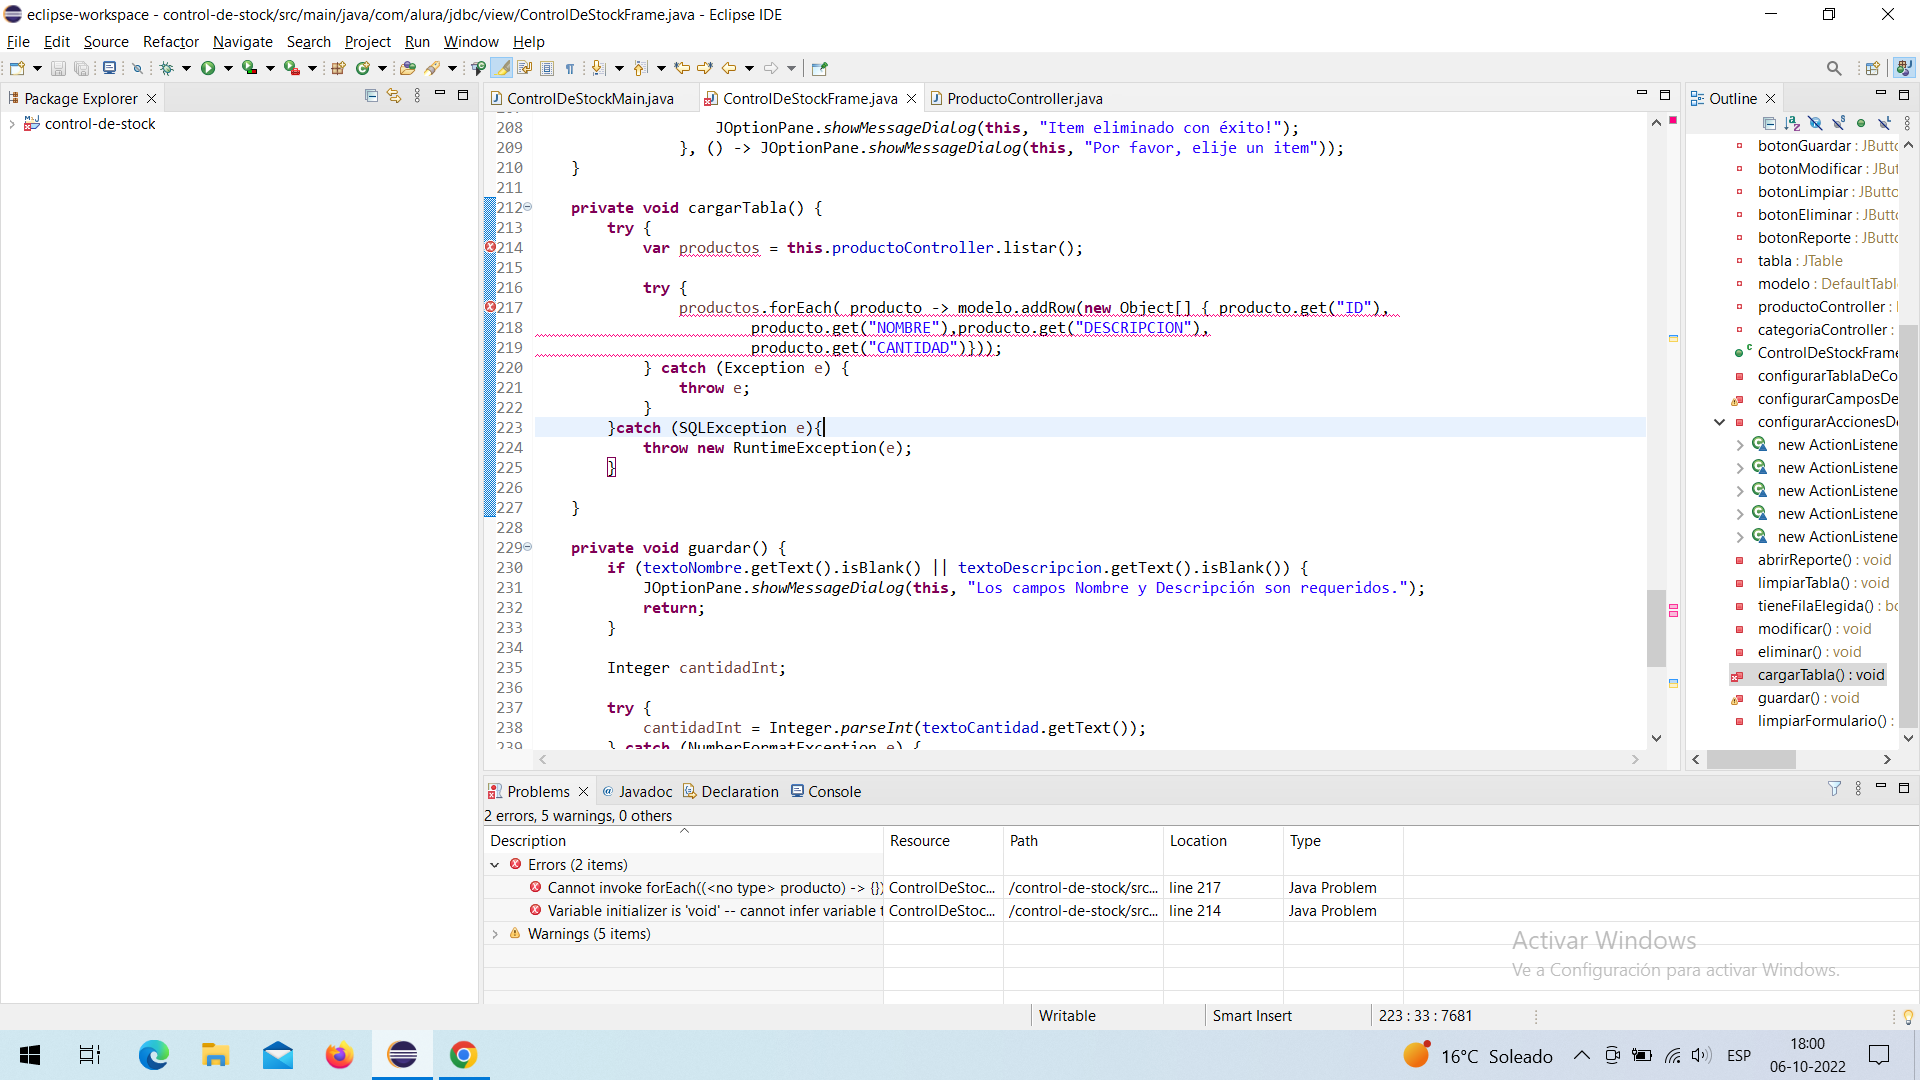The image size is (1920, 1080).
Task: Open the Window menu
Action: [x=469, y=41]
